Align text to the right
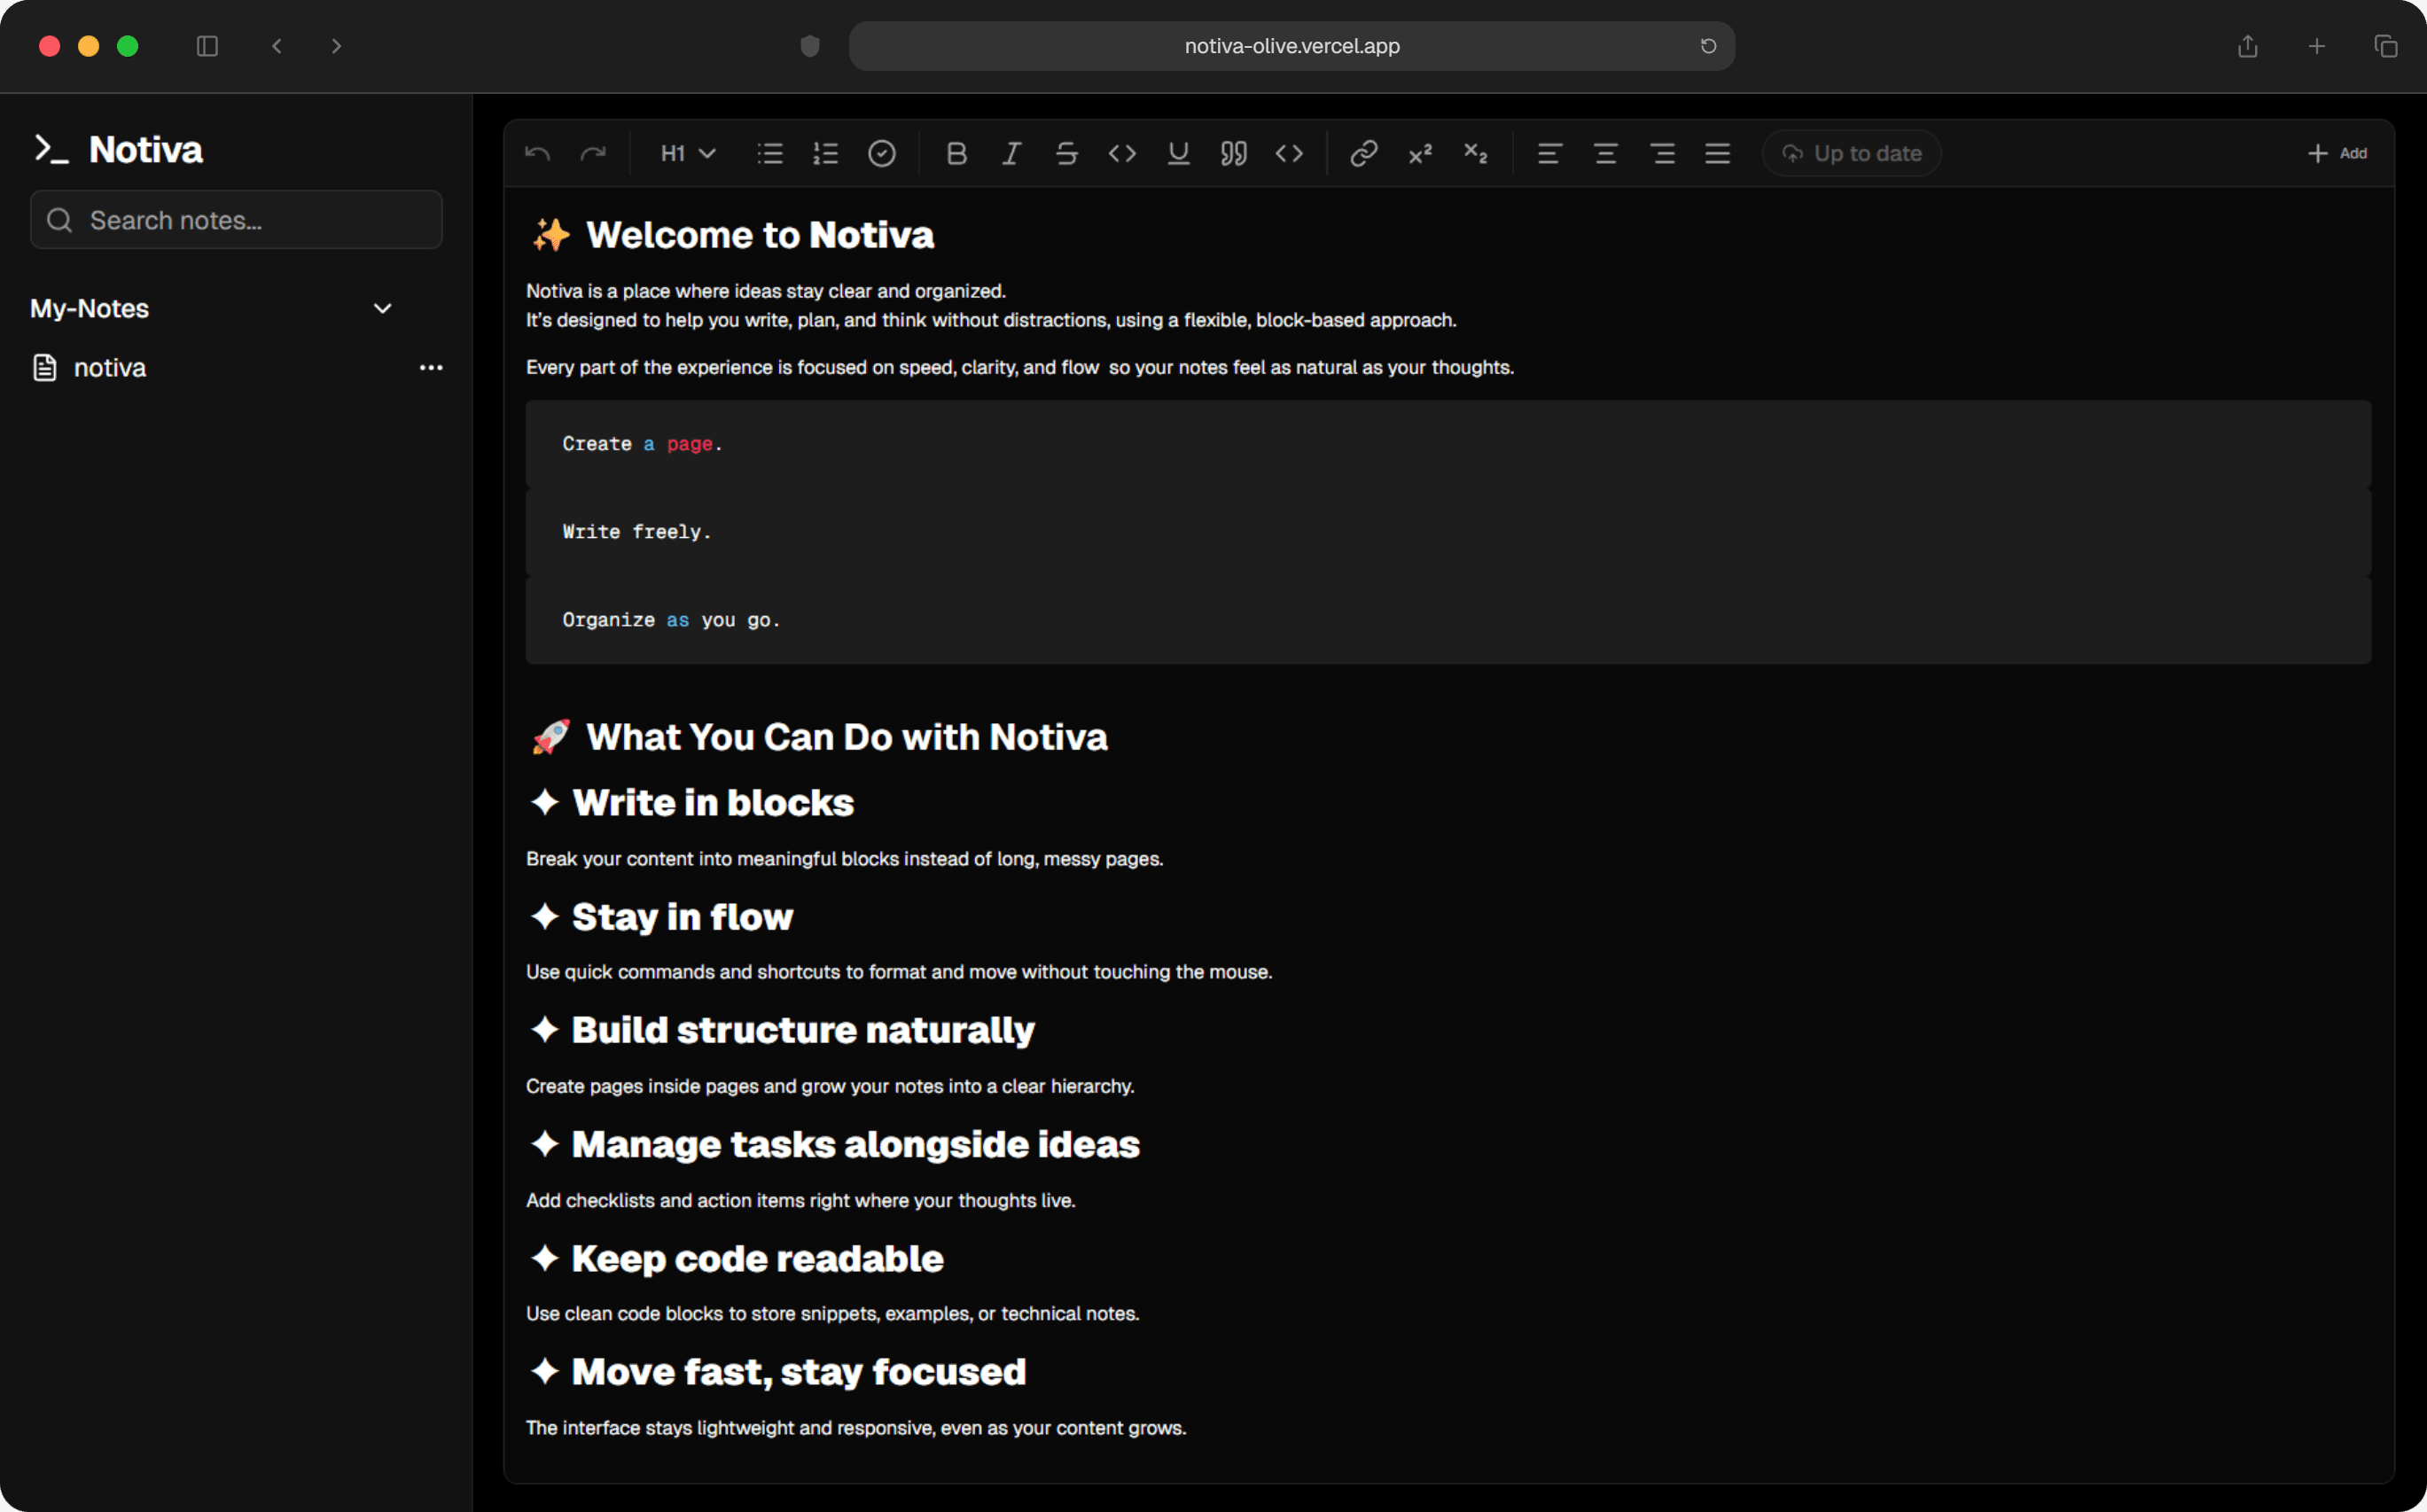Screen dimensions: 2427x1512 click(x=1662, y=153)
